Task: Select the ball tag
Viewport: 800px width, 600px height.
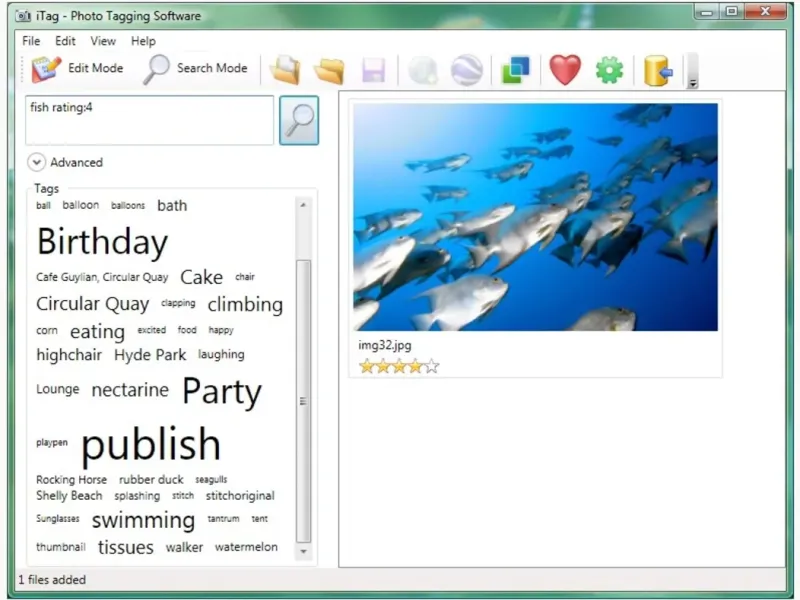Action: point(43,206)
